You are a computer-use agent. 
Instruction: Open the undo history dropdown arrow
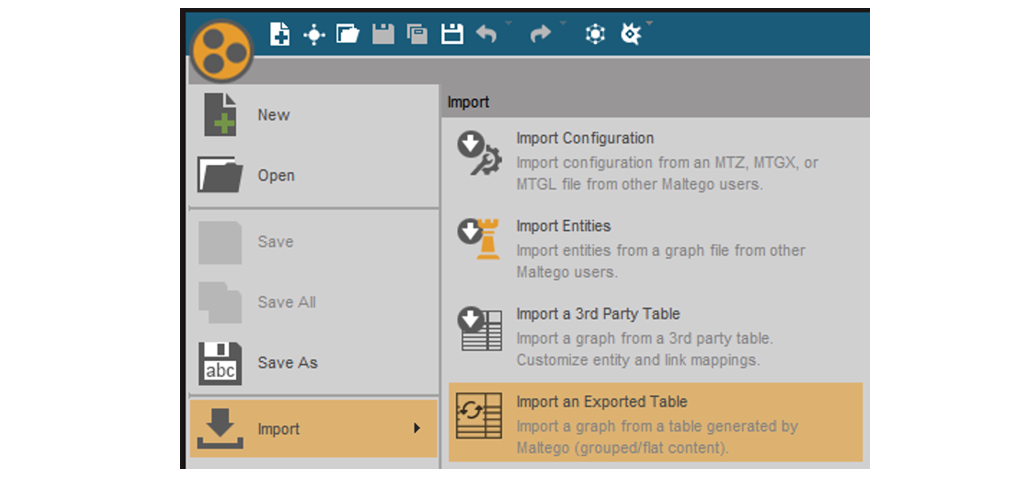click(x=508, y=24)
